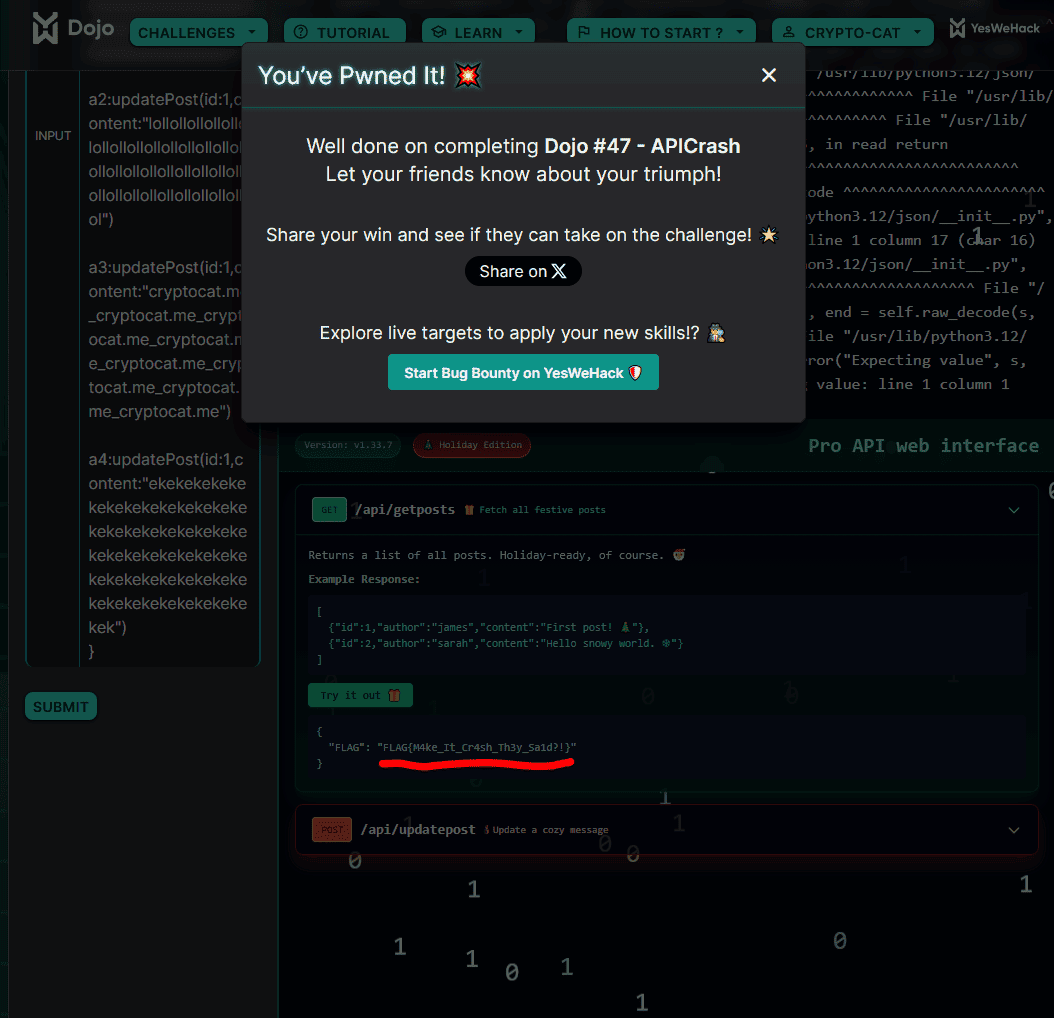Select TUTORIAL from the navigation bar
1054x1018 pixels.
[344, 31]
